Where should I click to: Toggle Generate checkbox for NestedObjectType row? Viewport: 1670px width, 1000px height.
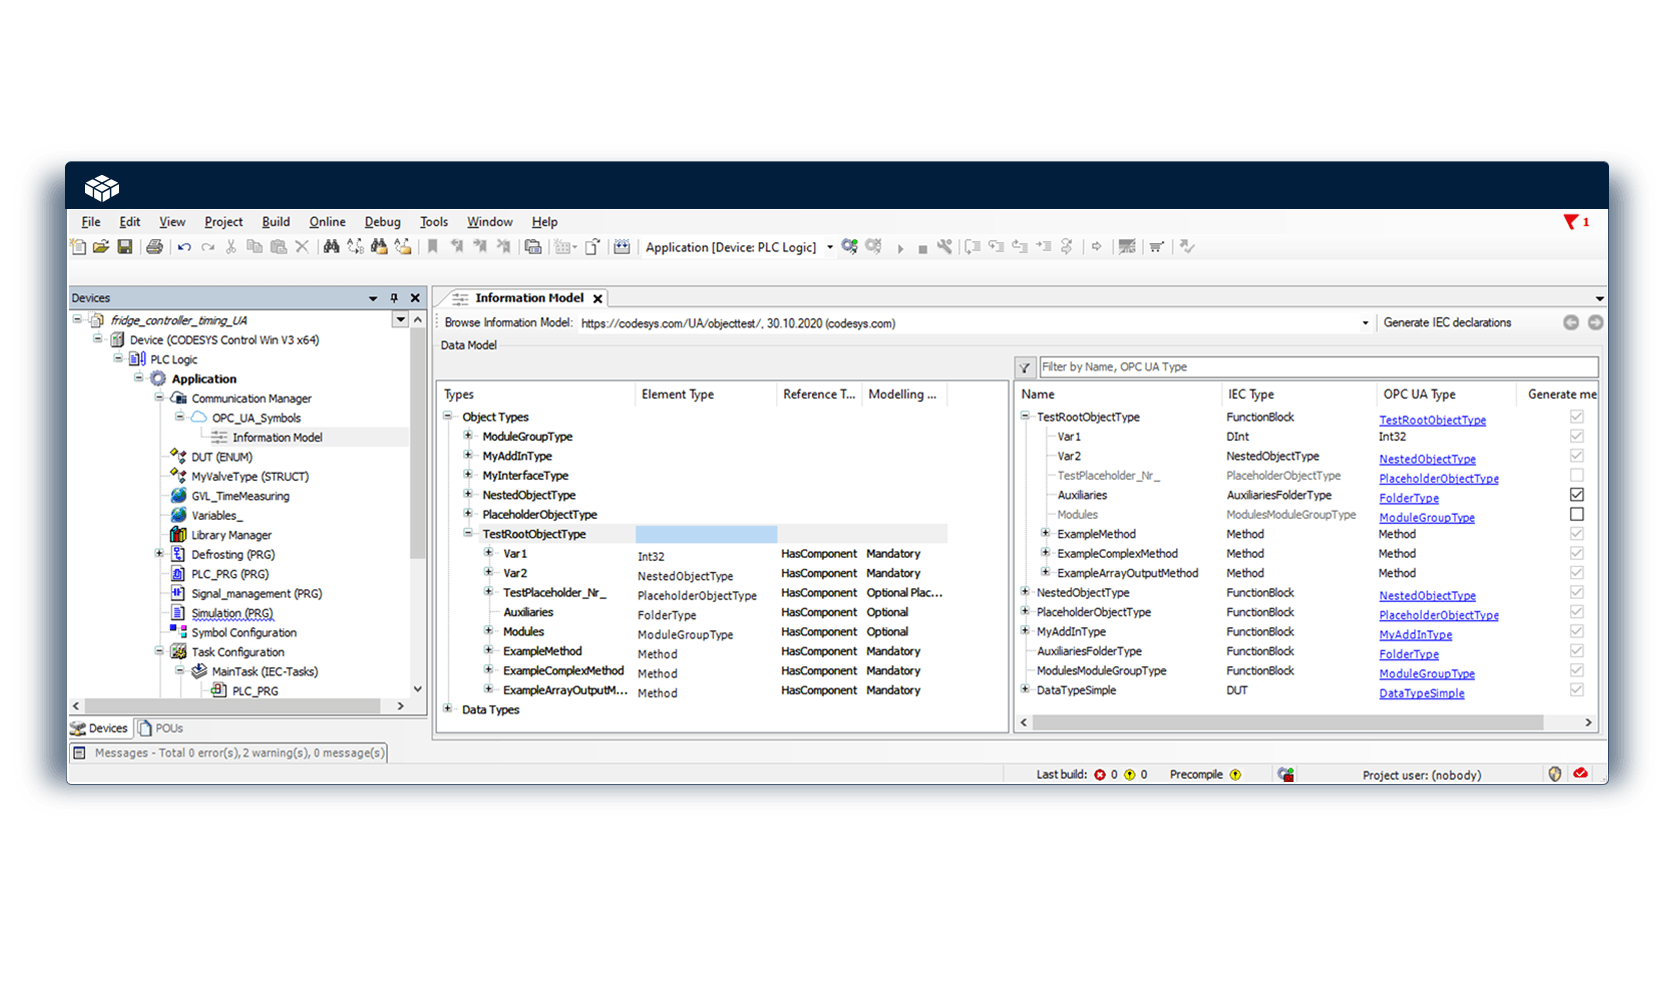pyautogui.click(x=1577, y=592)
